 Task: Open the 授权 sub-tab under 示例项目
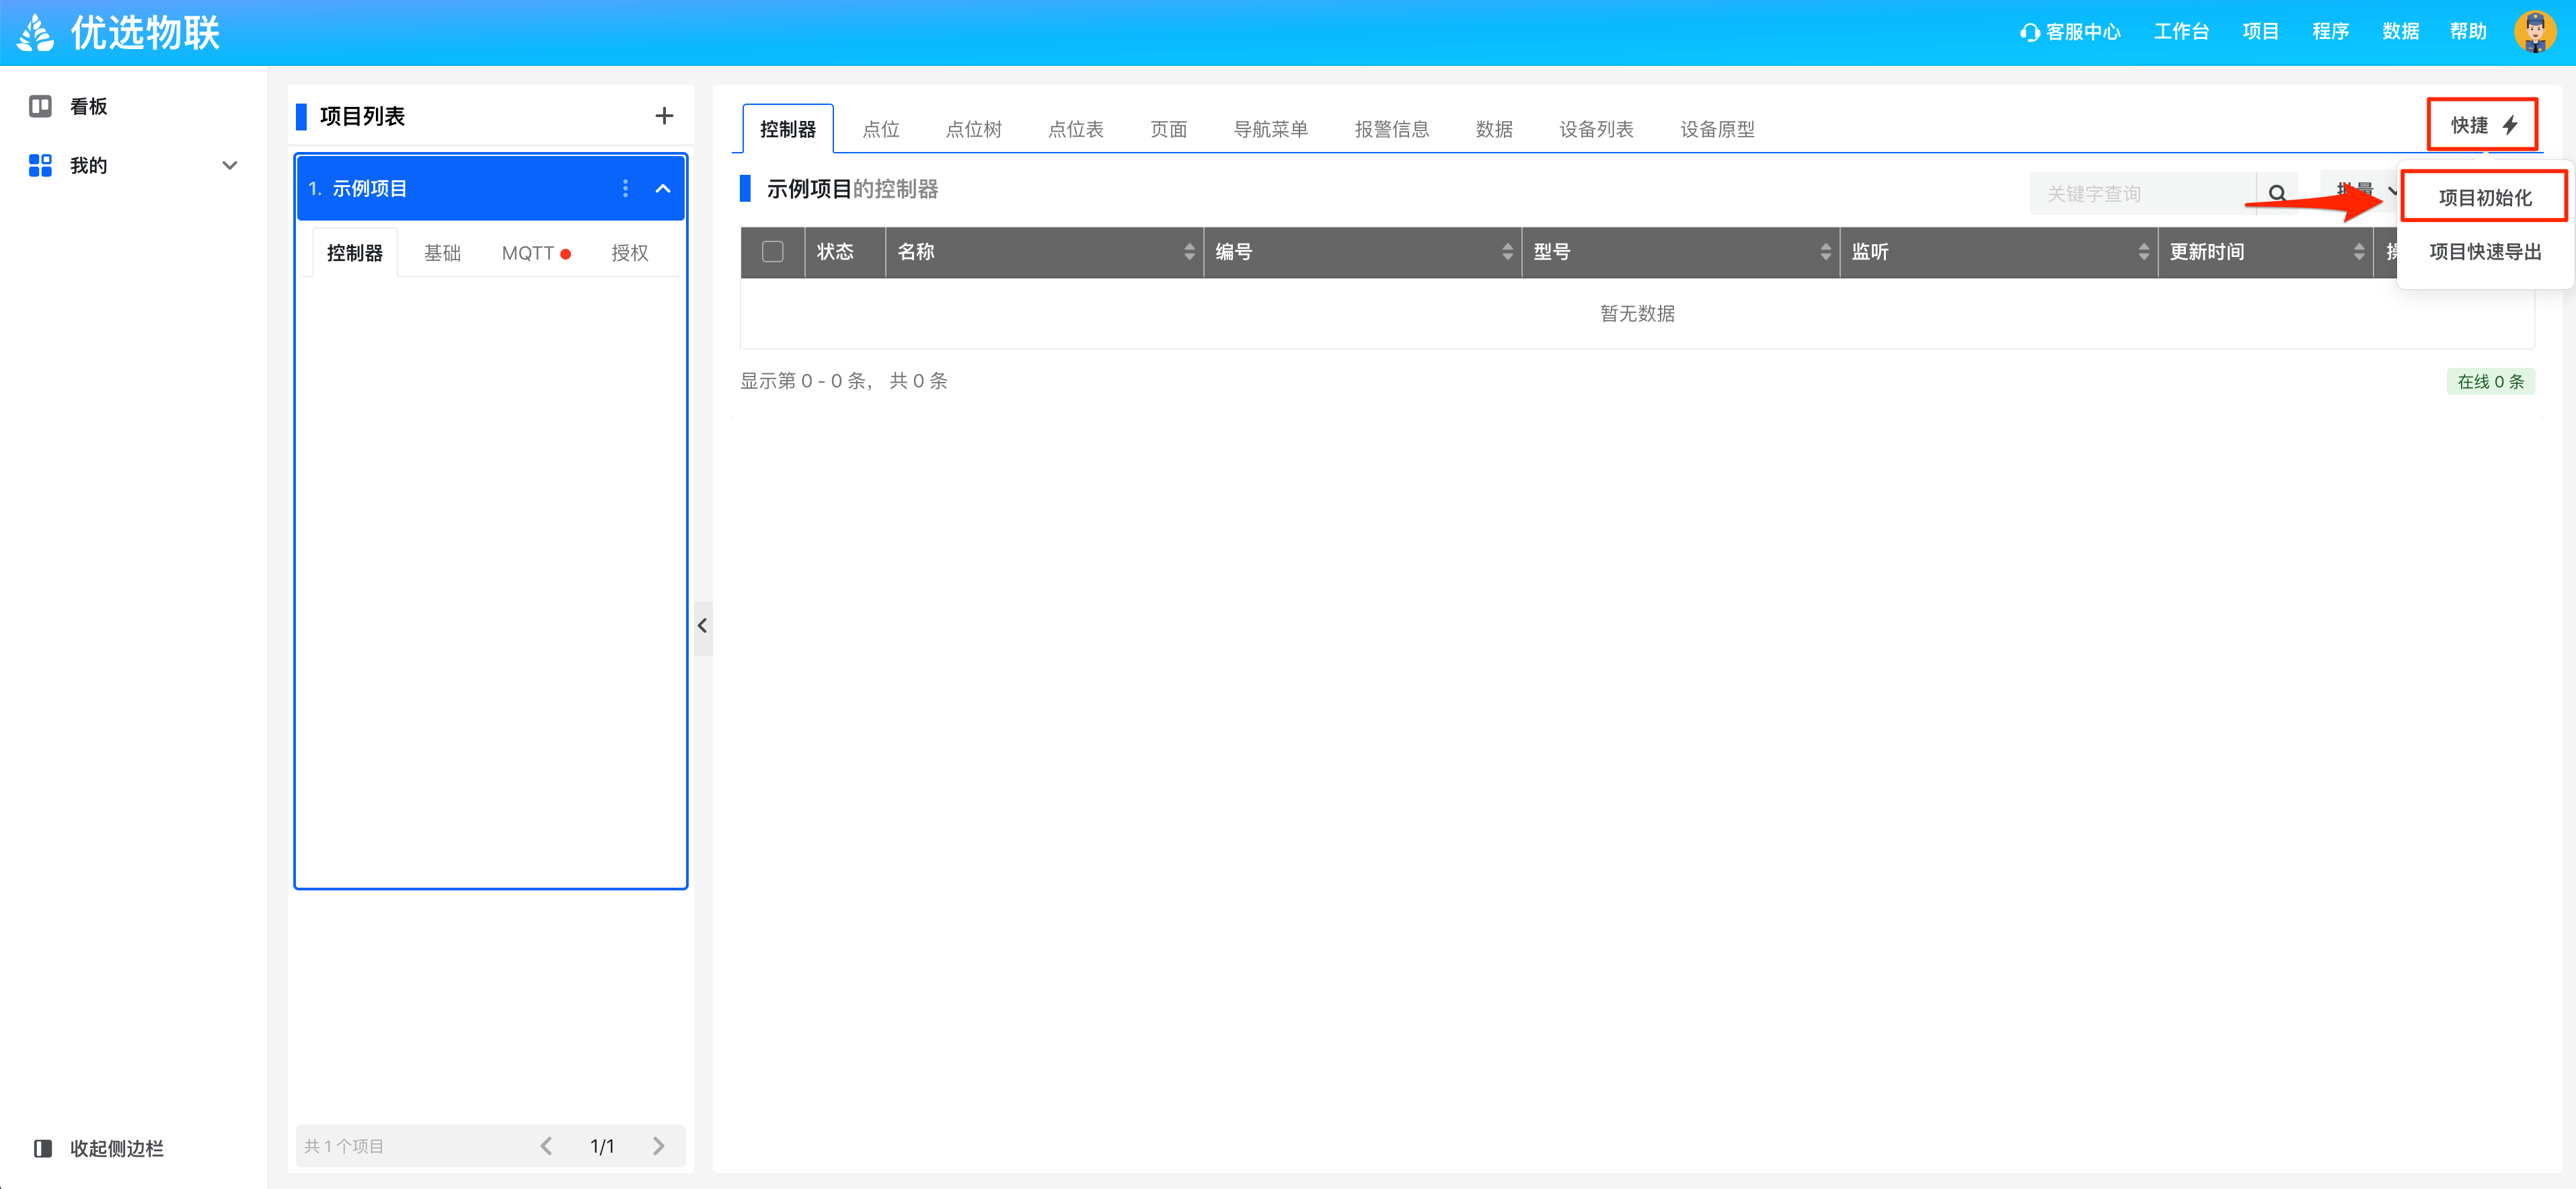(x=630, y=253)
